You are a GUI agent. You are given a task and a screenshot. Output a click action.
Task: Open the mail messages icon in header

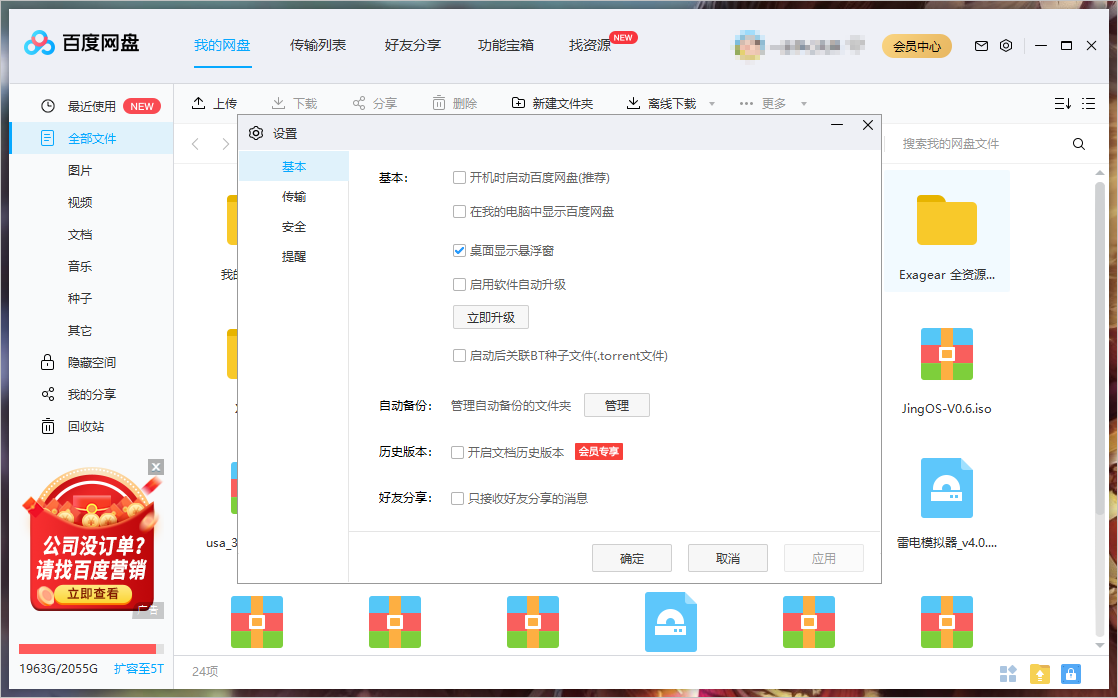tap(981, 46)
